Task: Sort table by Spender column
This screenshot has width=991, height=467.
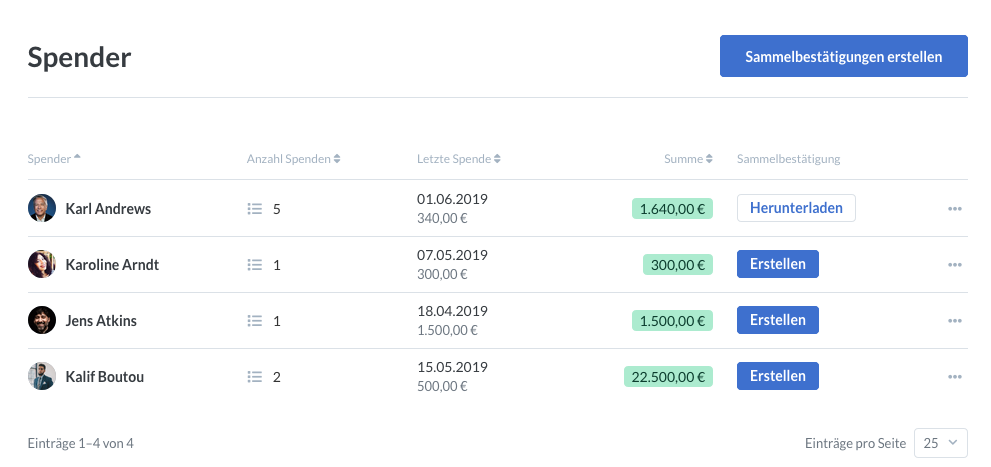Action: point(54,159)
